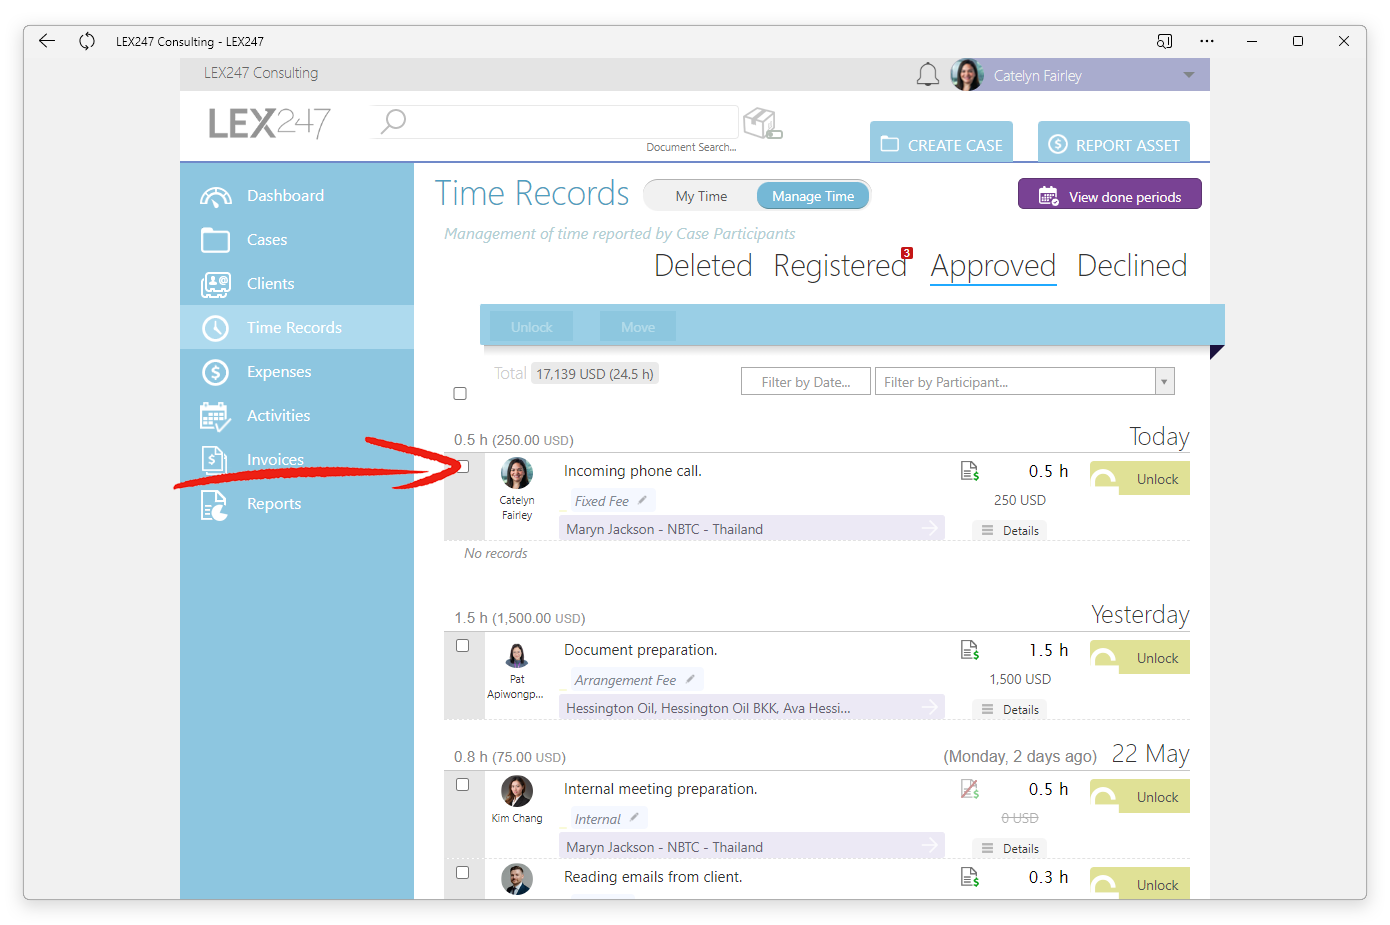Image resolution: width=1390 pixels, height=925 pixels.
Task: Click Kim Chang avatar thumbnail
Action: (x=517, y=791)
